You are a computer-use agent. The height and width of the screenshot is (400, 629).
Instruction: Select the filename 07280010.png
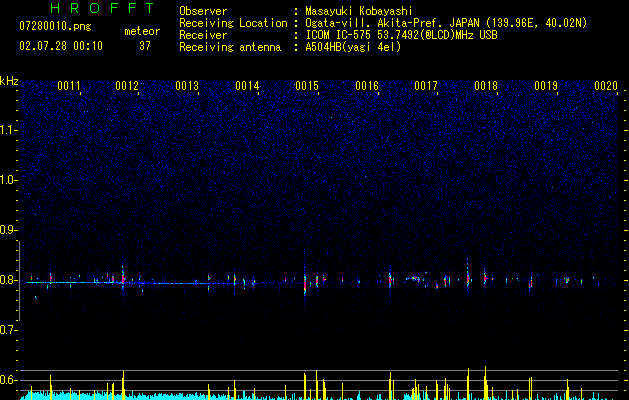coord(55,27)
